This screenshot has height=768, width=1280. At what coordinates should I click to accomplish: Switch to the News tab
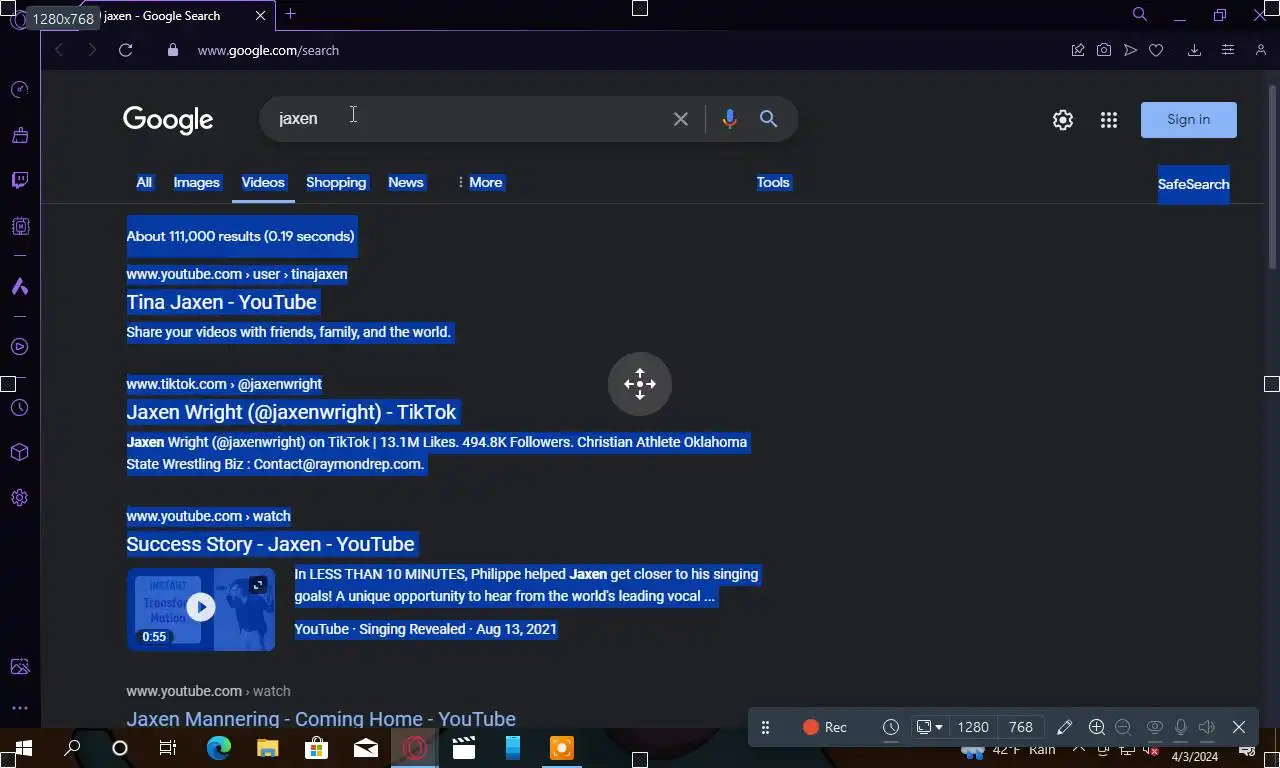(406, 182)
